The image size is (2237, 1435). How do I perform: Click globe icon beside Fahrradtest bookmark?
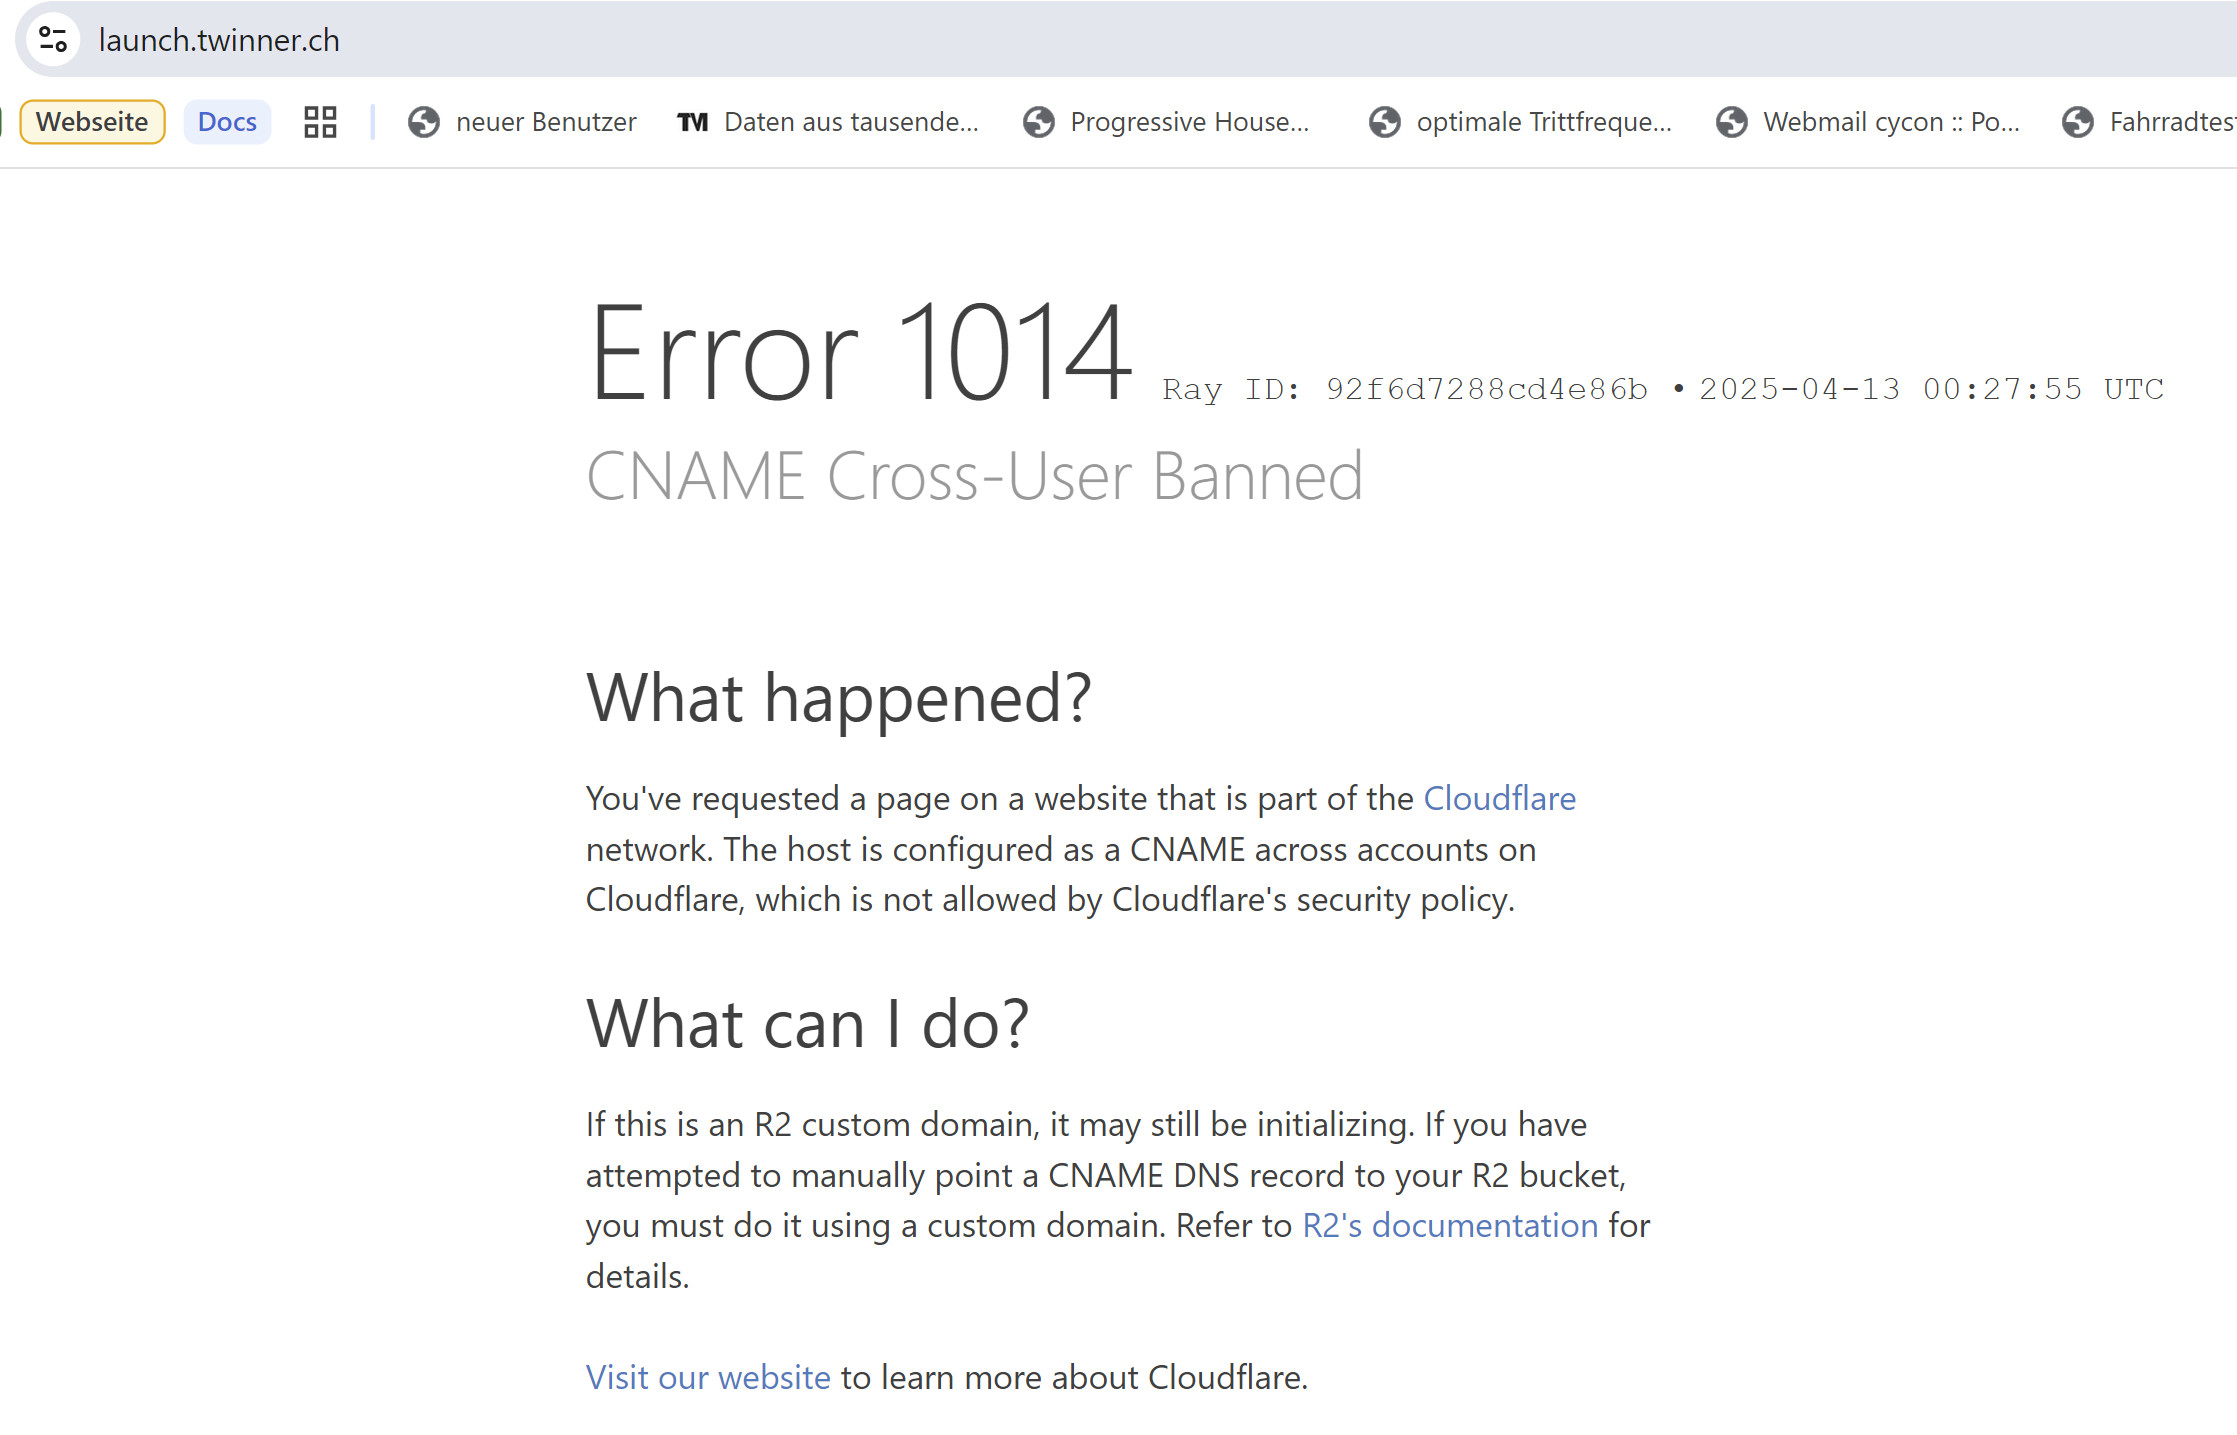[2077, 122]
